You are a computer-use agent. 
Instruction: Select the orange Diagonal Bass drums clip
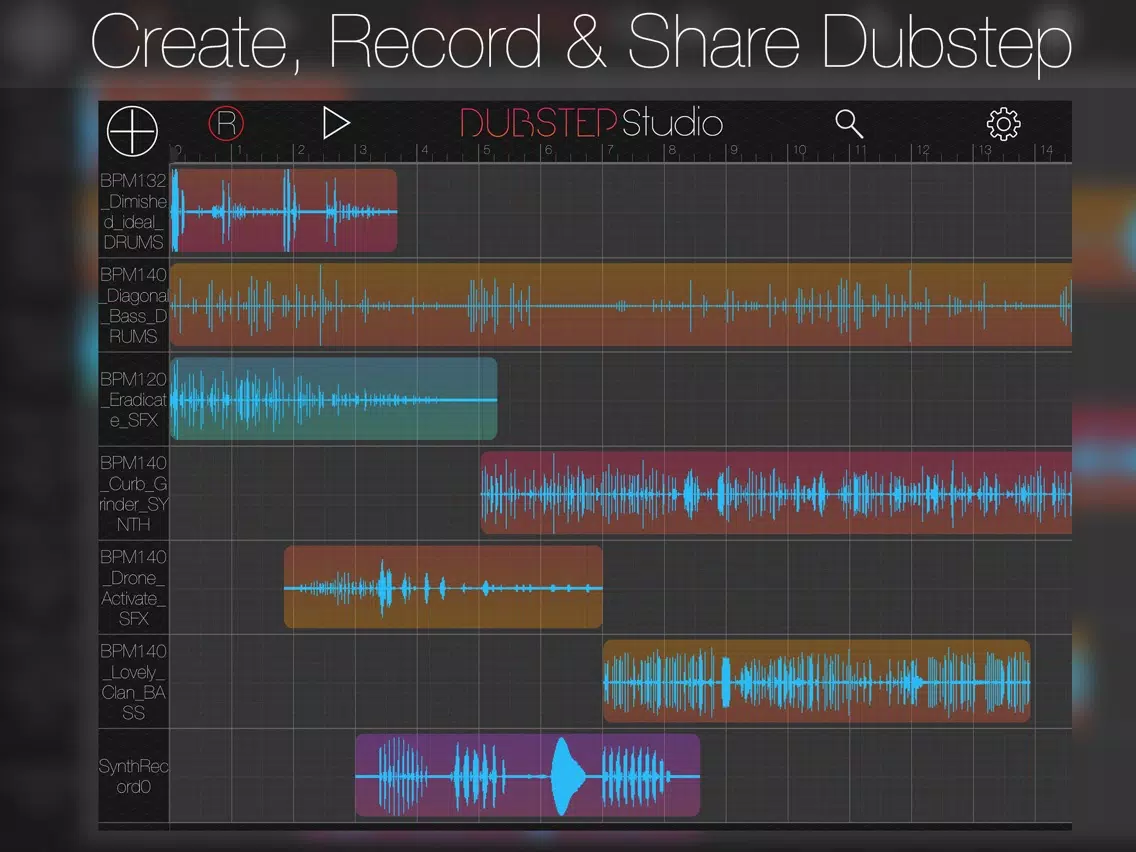(x=621, y=305)
